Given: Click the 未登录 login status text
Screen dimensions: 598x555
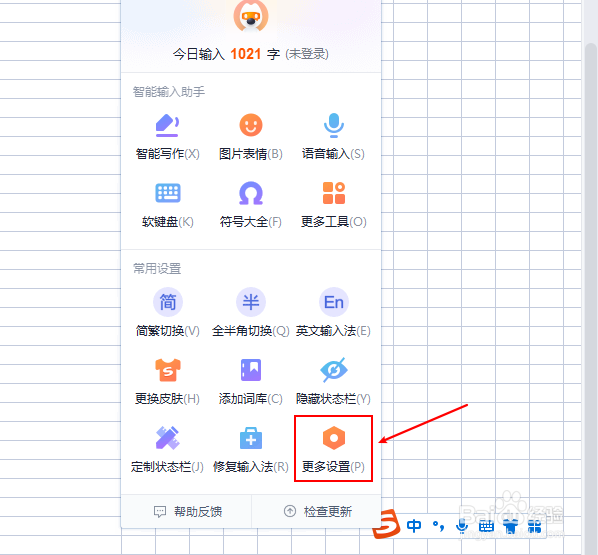Looking at the screenshot, I should click(x=307, y=54).
